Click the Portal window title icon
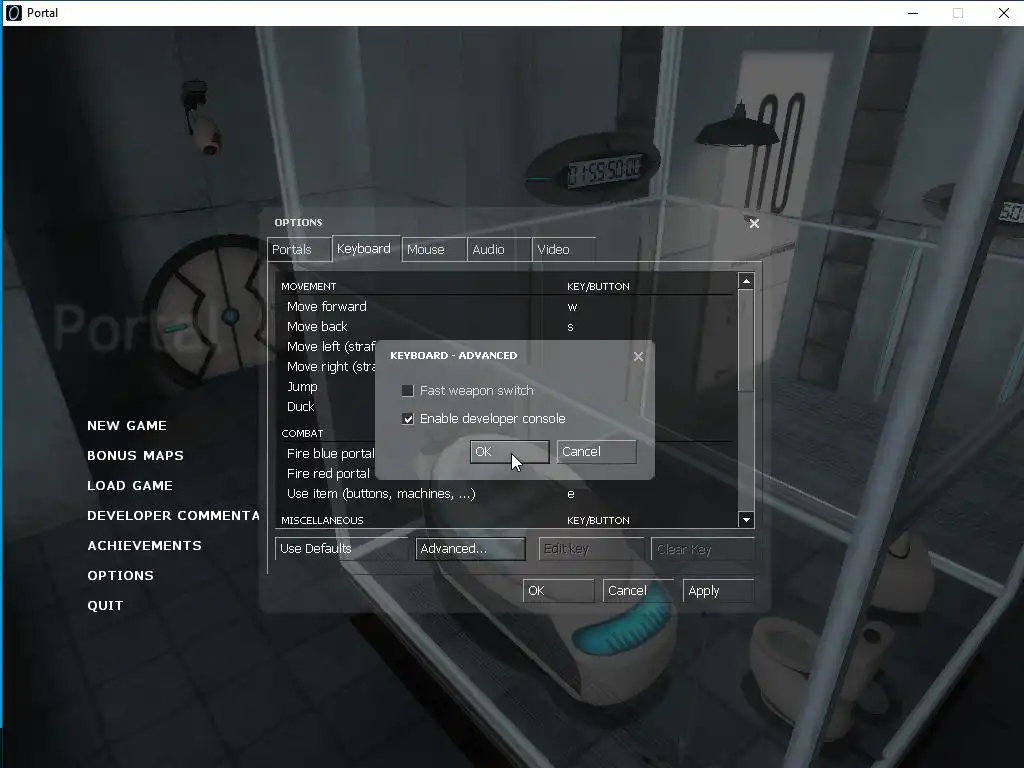1024x768 pixels. click(13, 12)
